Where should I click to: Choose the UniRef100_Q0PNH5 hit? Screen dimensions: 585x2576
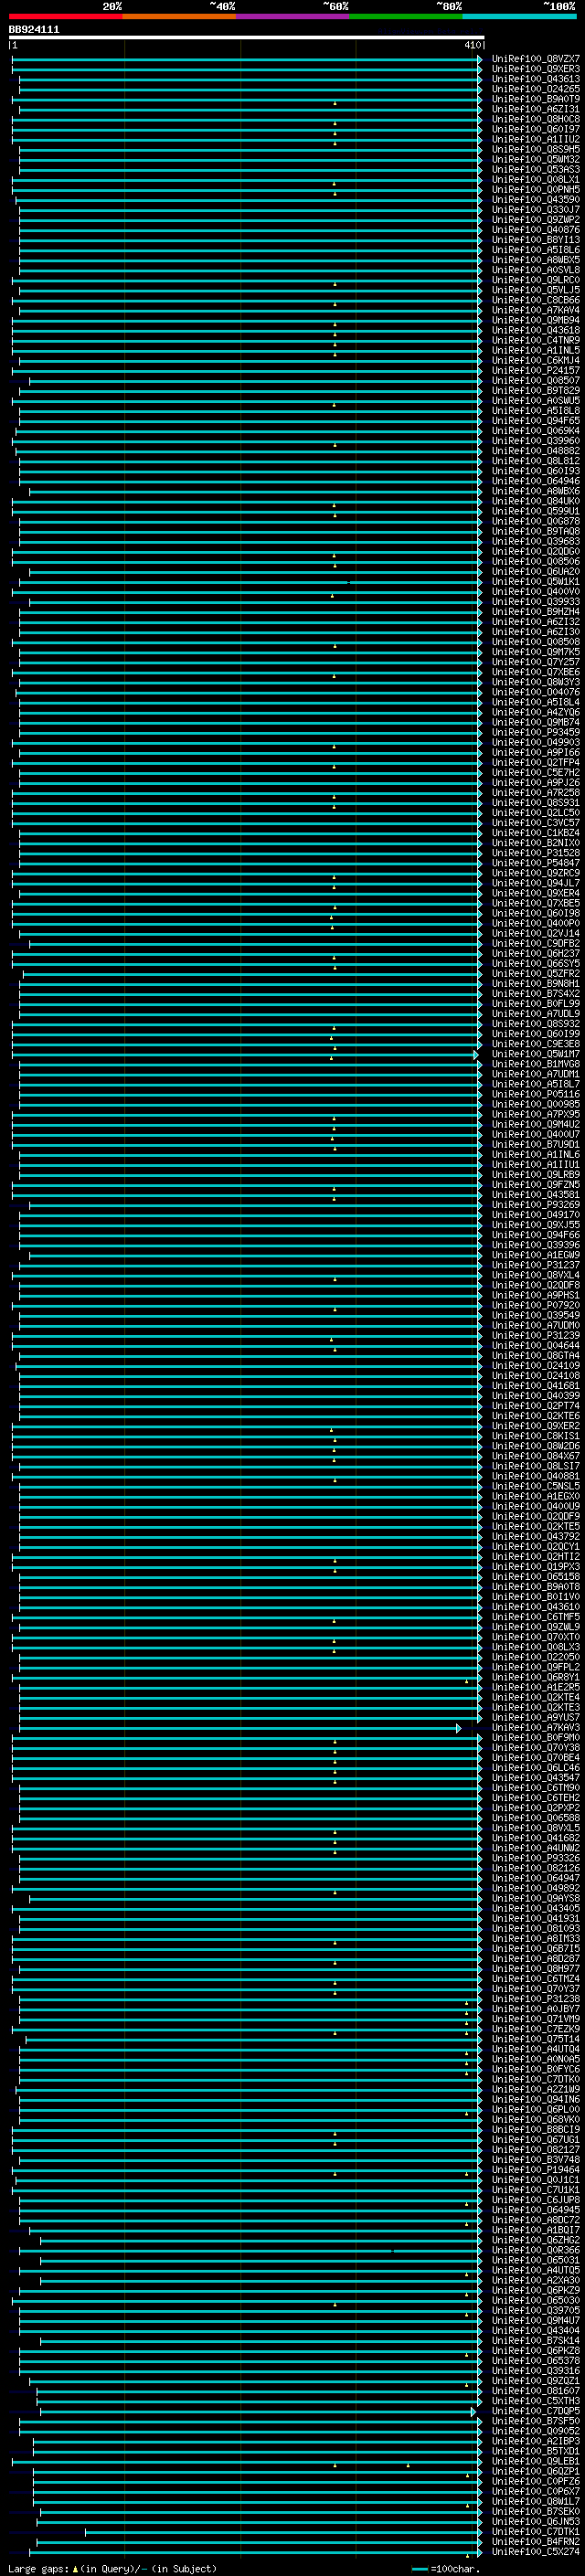tap(536, 189)
